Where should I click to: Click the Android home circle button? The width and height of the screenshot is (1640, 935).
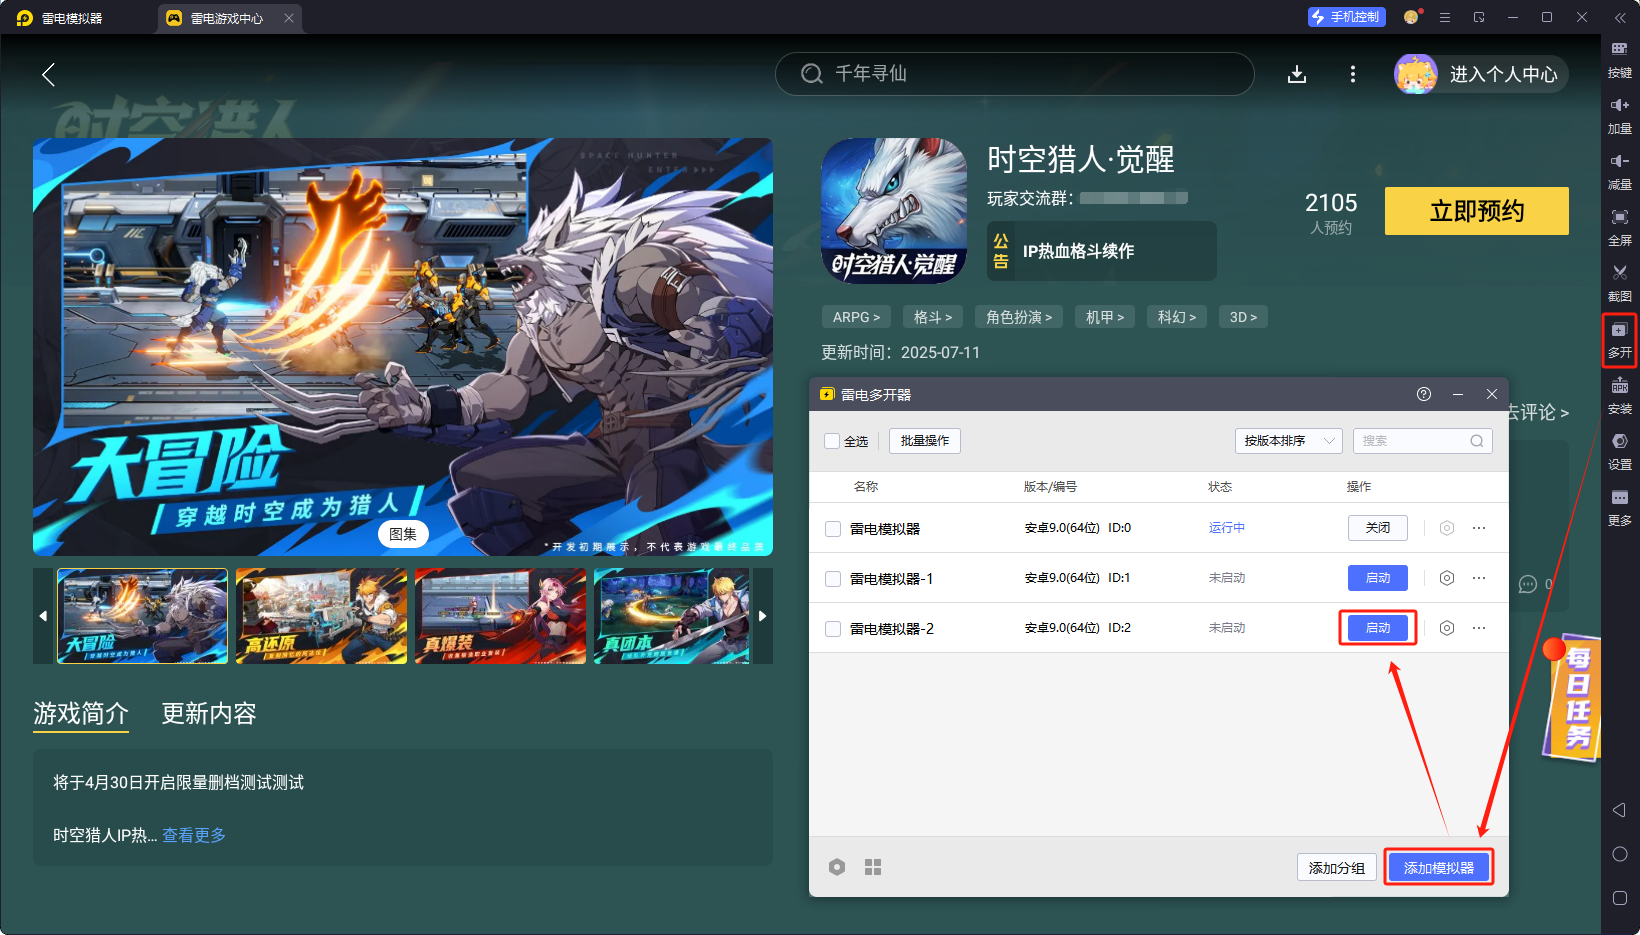click(x=1620, y=854)
